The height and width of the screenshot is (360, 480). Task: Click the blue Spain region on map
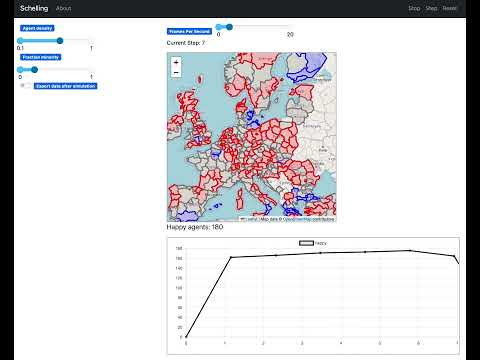(x=187, y=216)
